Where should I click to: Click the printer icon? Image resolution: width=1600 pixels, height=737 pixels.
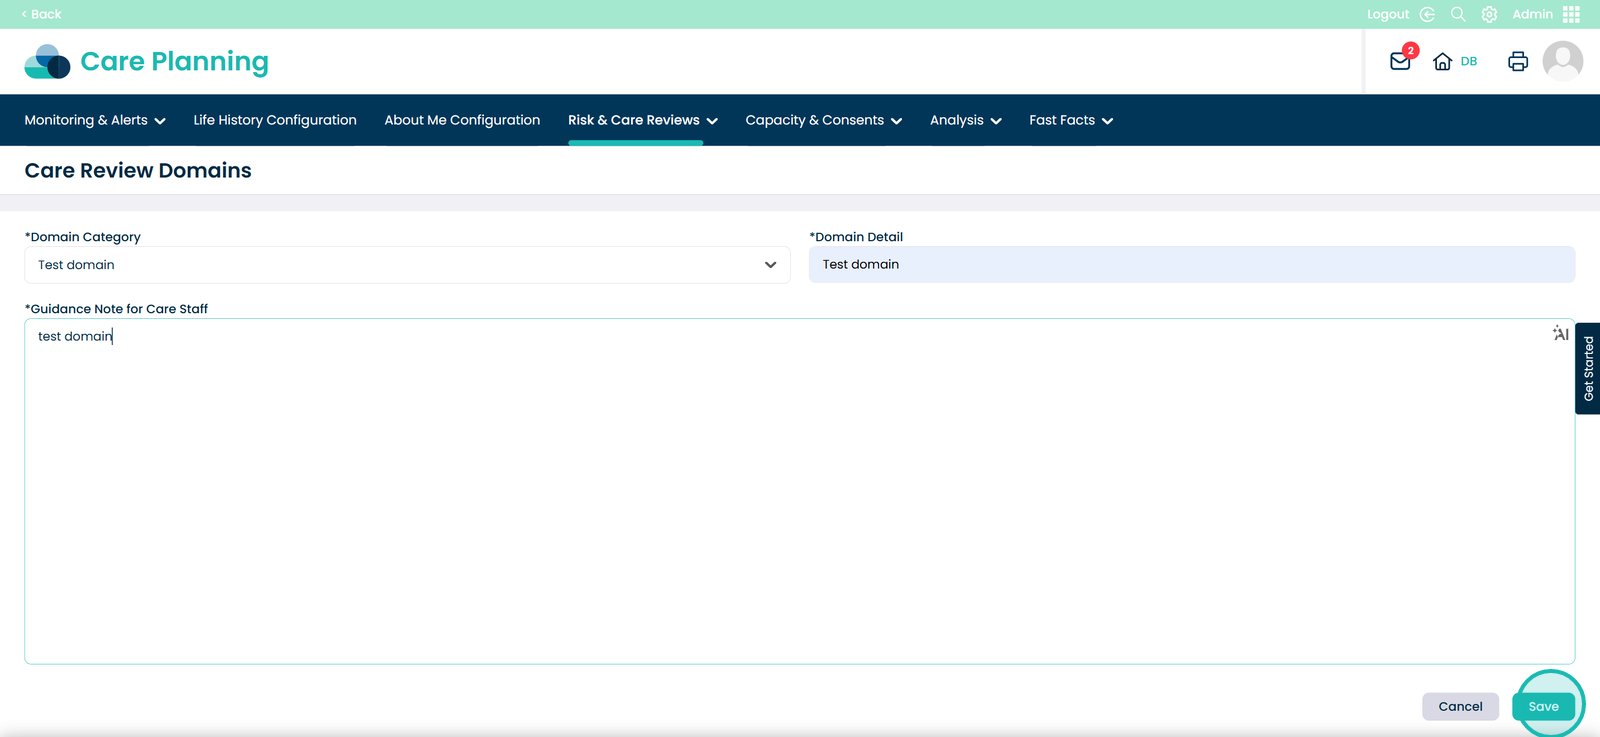[1517, 61]
